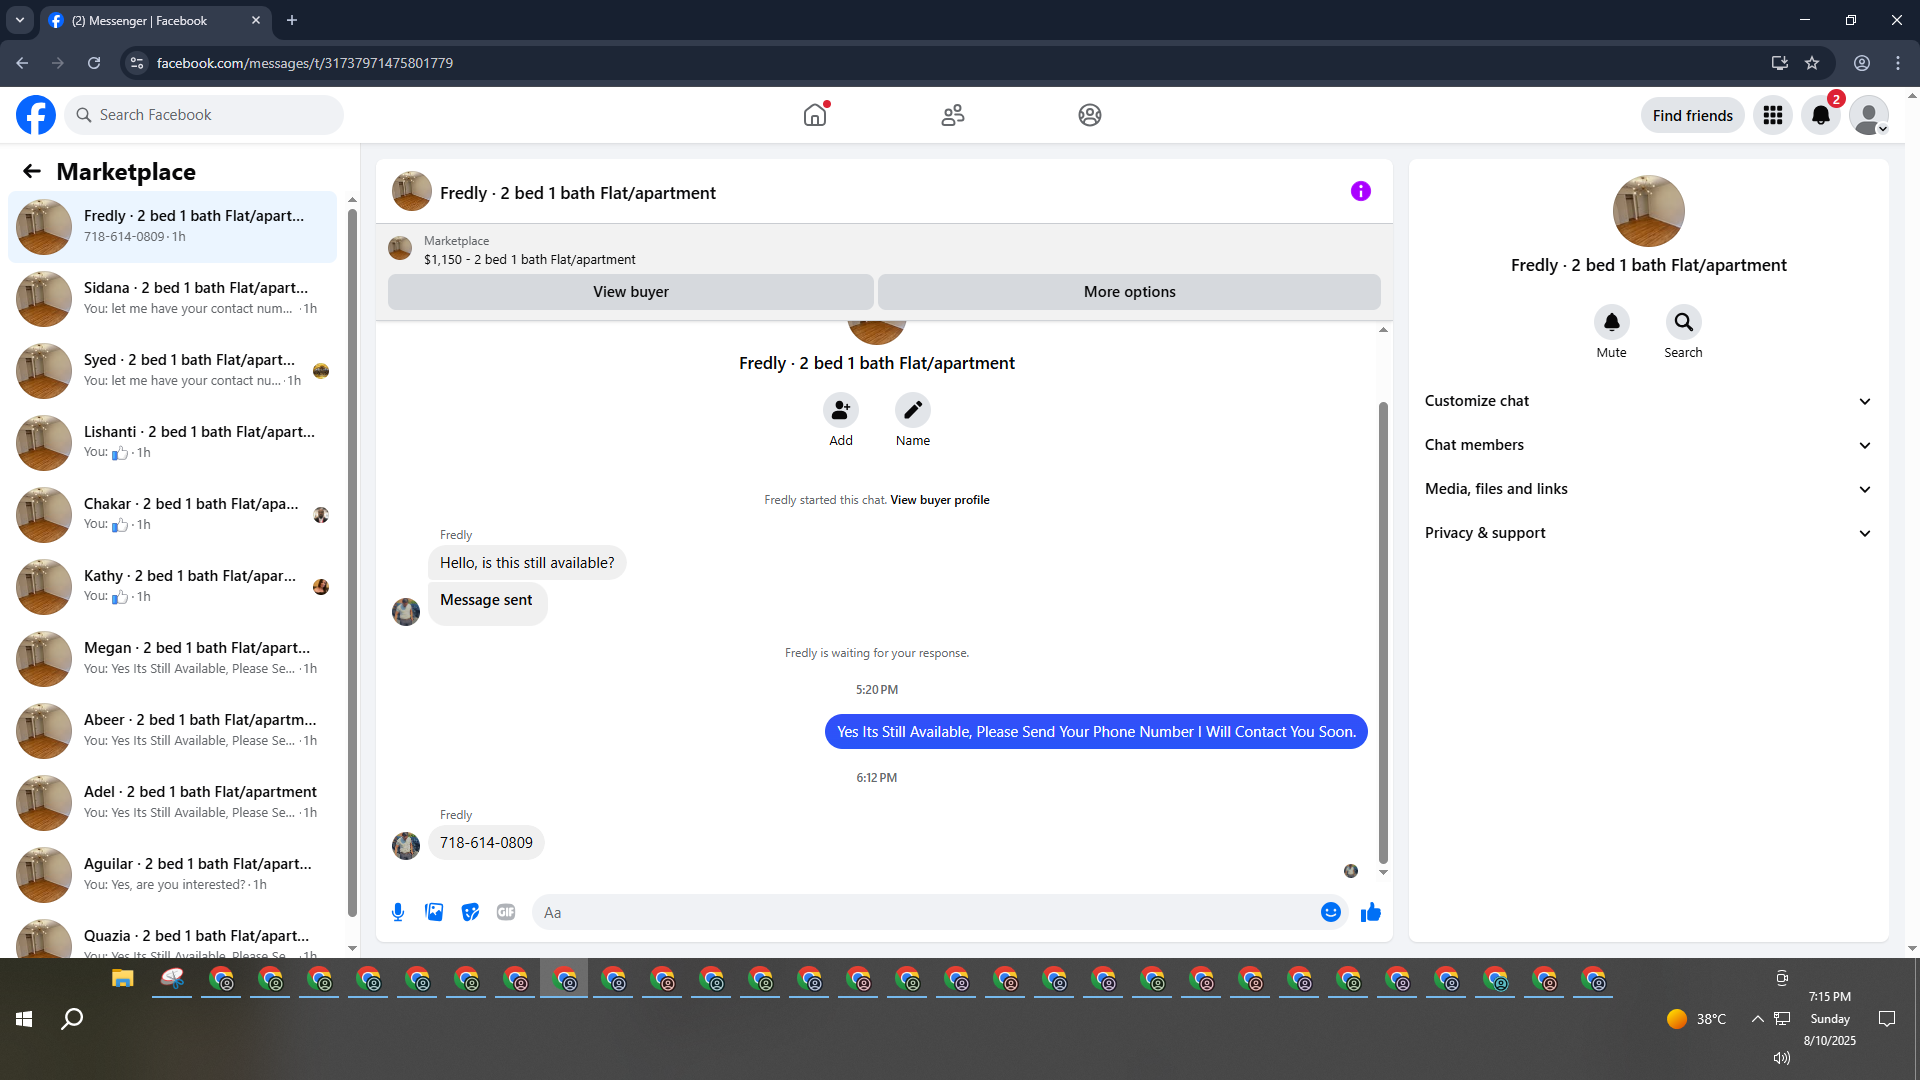Screen dimensions: 1920x1080
Task: Send a thumbs-up like
Action: (1370, 912)
